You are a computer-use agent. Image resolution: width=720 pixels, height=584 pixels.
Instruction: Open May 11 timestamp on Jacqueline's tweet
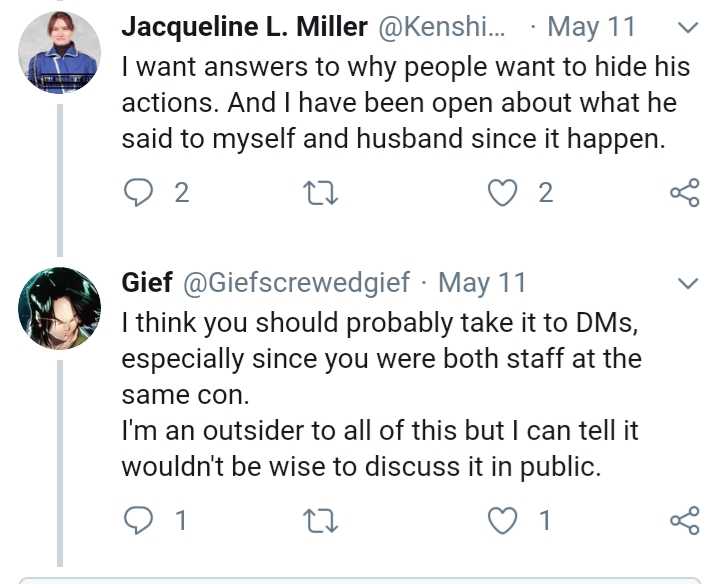point(591,27)
